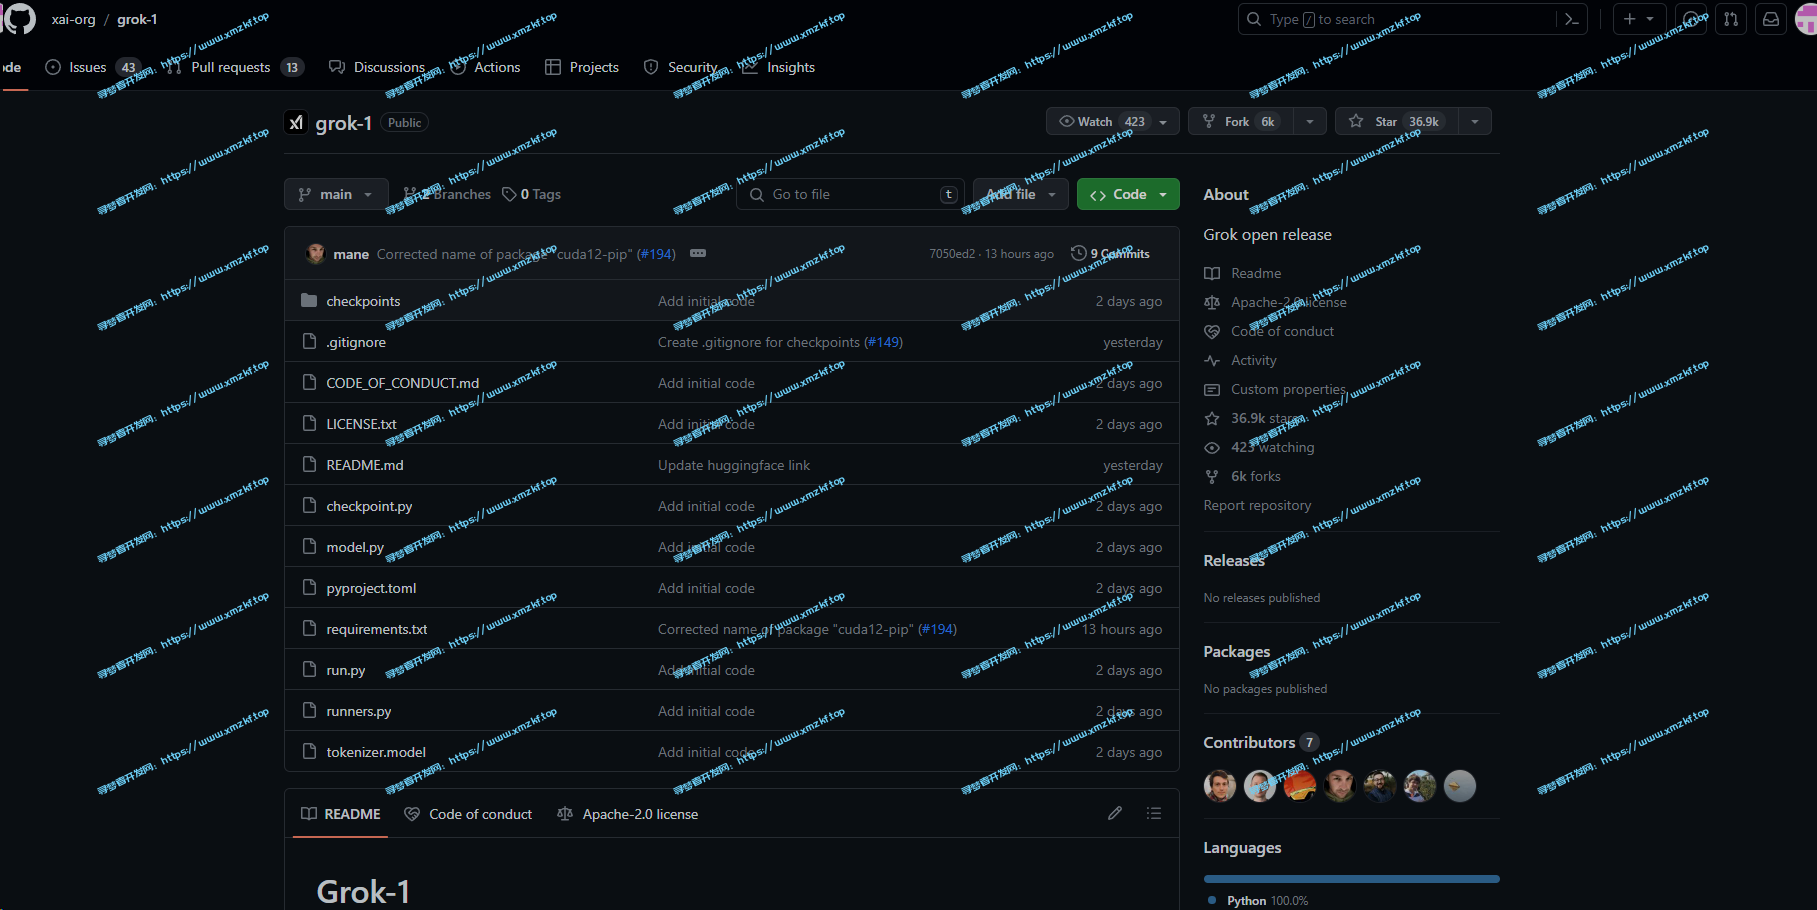View the 0 Tags link

532,194
